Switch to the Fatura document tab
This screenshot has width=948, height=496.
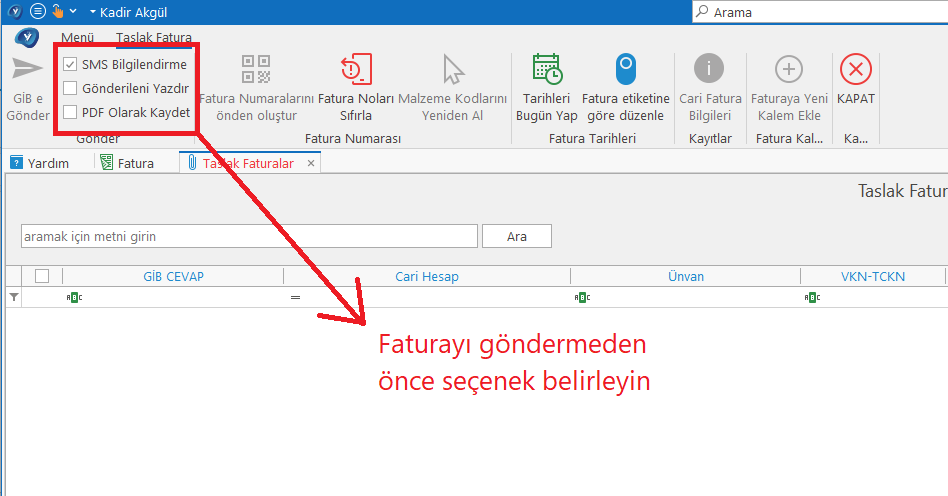(x=127, y=163)
